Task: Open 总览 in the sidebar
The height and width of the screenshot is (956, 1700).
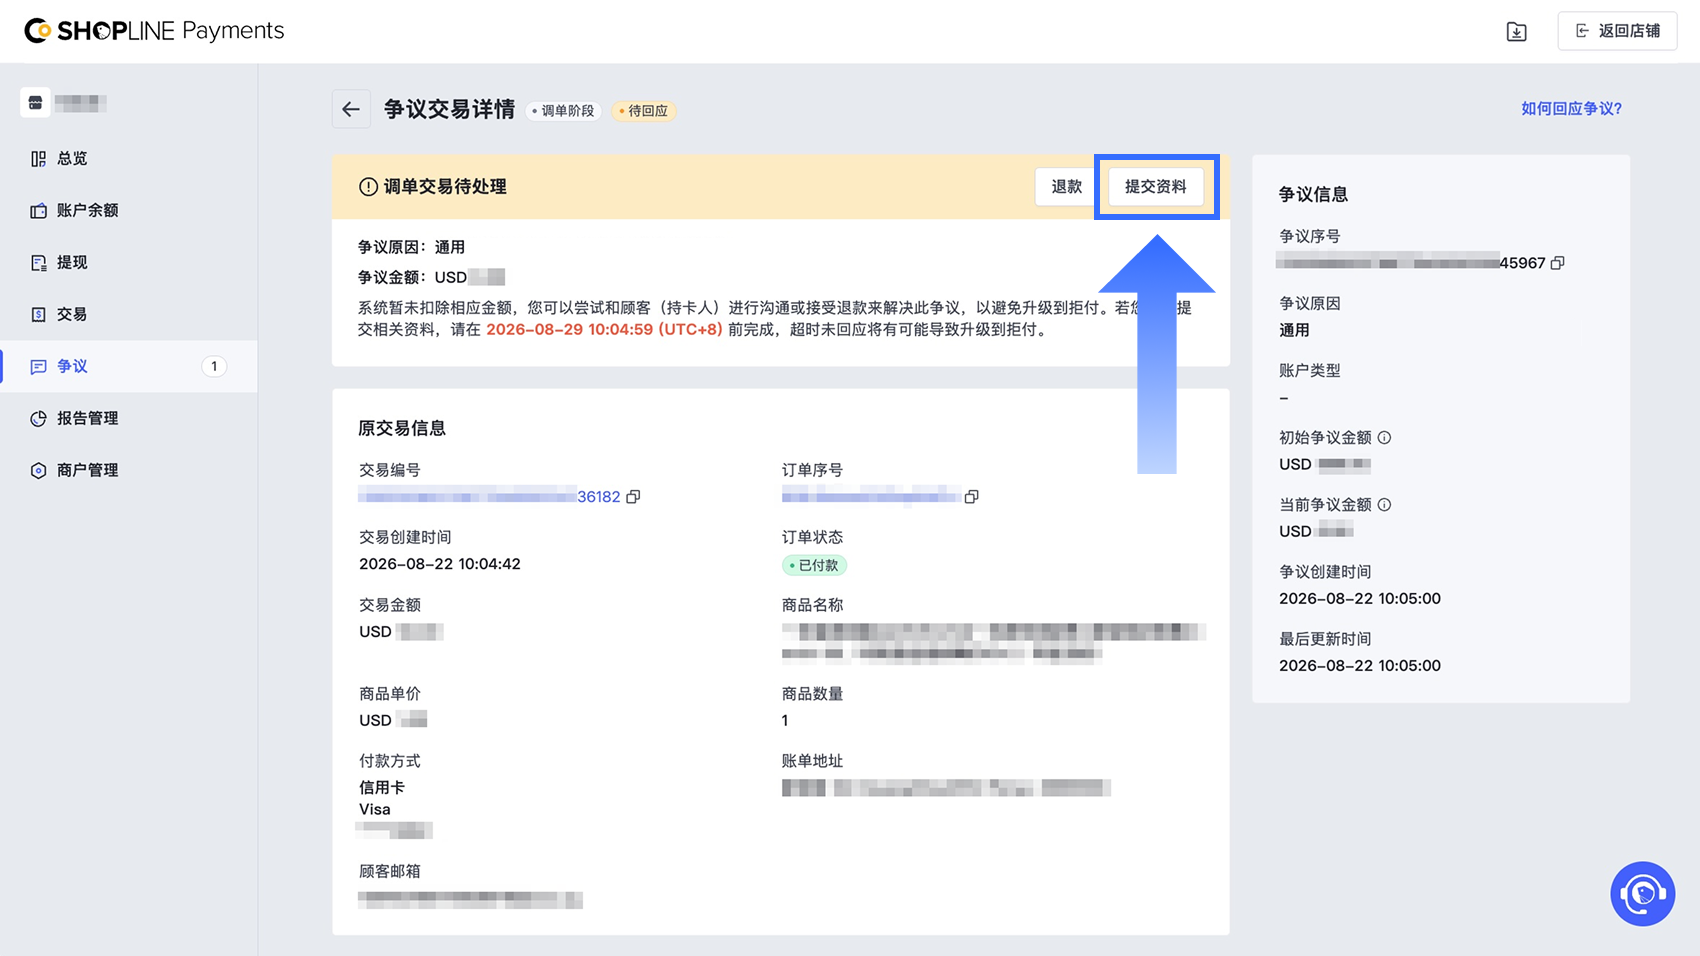Action: pyautogui.click(x=128, y=158)
